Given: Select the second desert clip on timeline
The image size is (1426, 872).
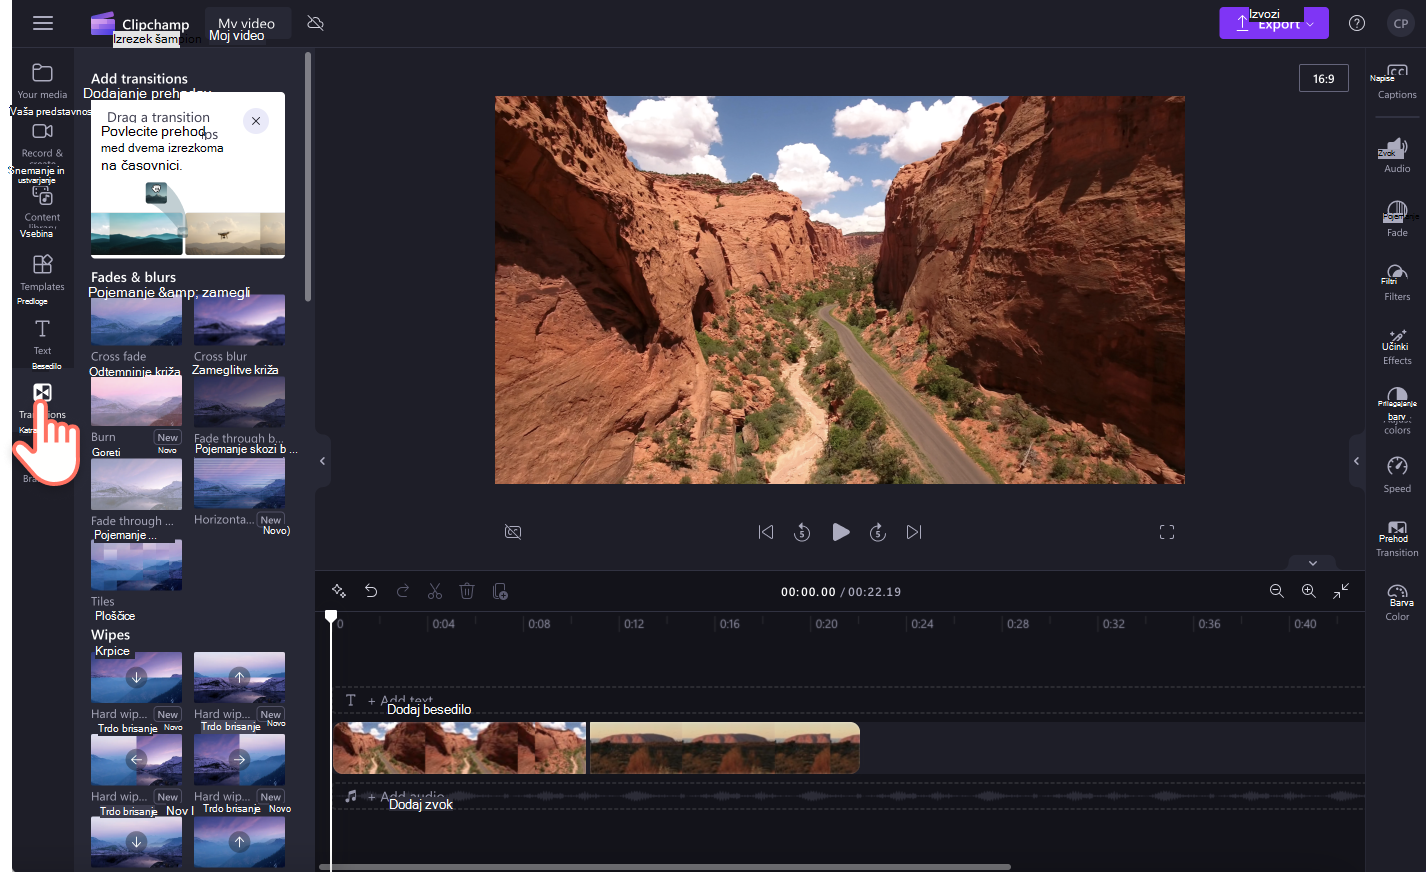Looking at the screenshot, I should (x=725, y=748).
